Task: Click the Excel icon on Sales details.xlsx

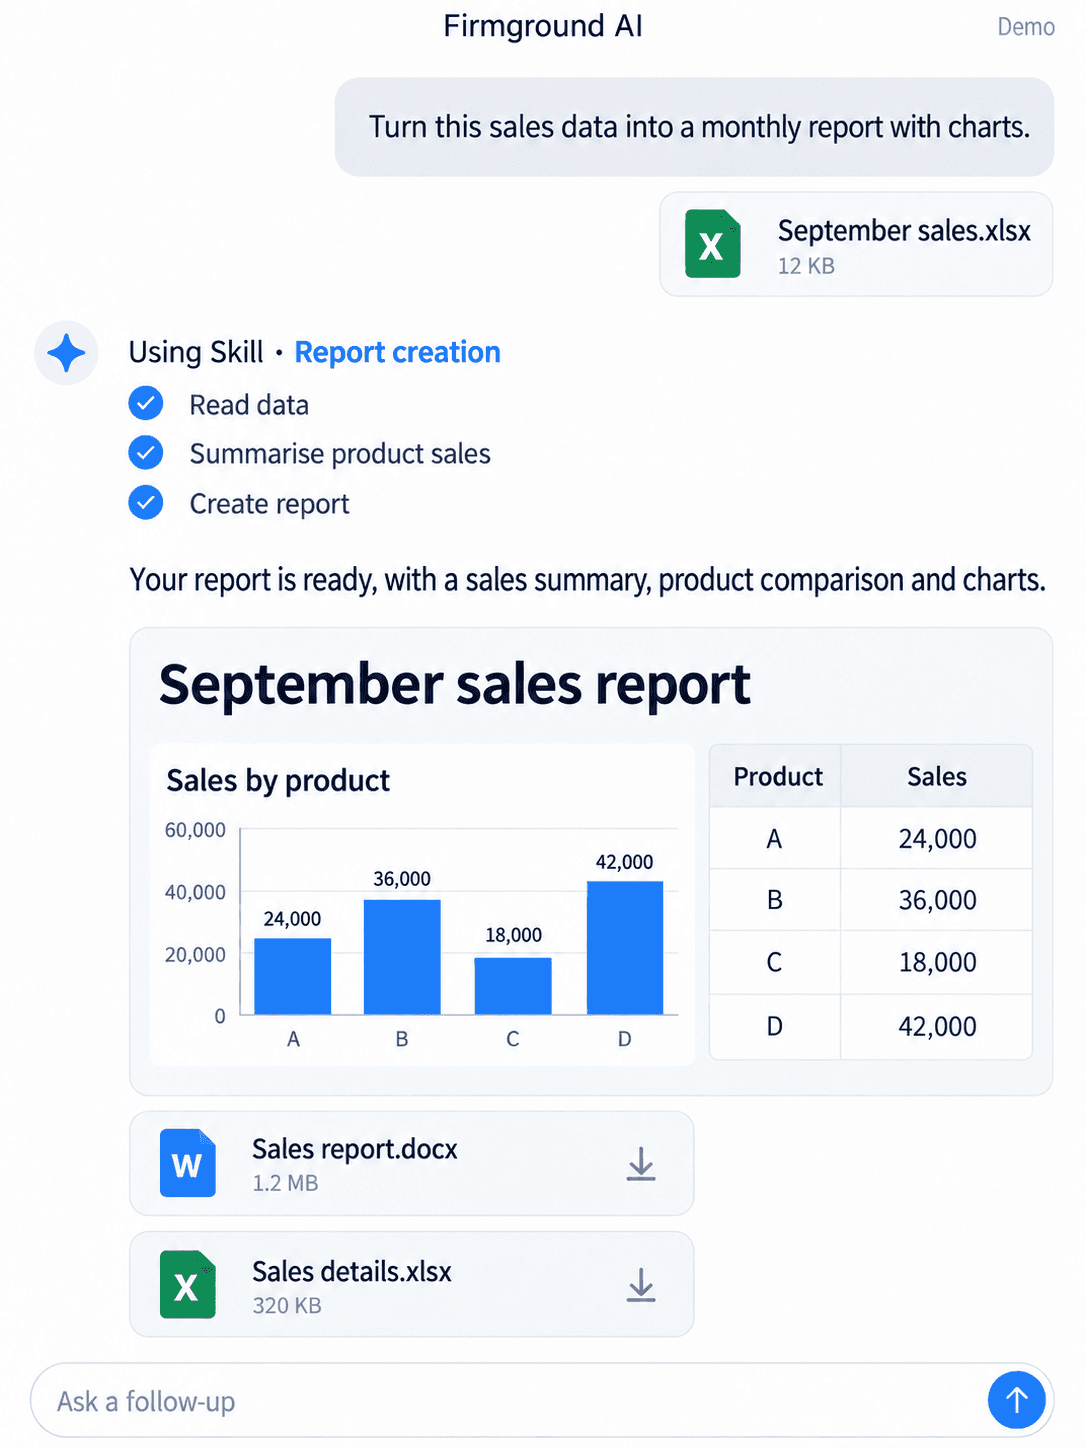Action: click(187, 1285)
